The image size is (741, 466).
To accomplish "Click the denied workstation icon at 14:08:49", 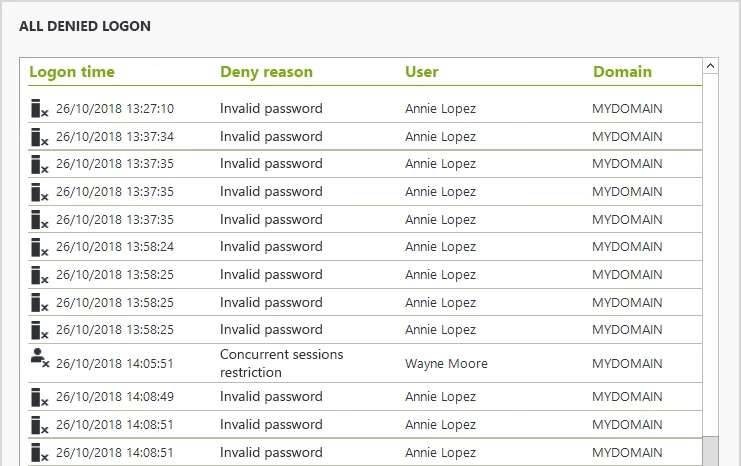I will [x=39, y=397].
